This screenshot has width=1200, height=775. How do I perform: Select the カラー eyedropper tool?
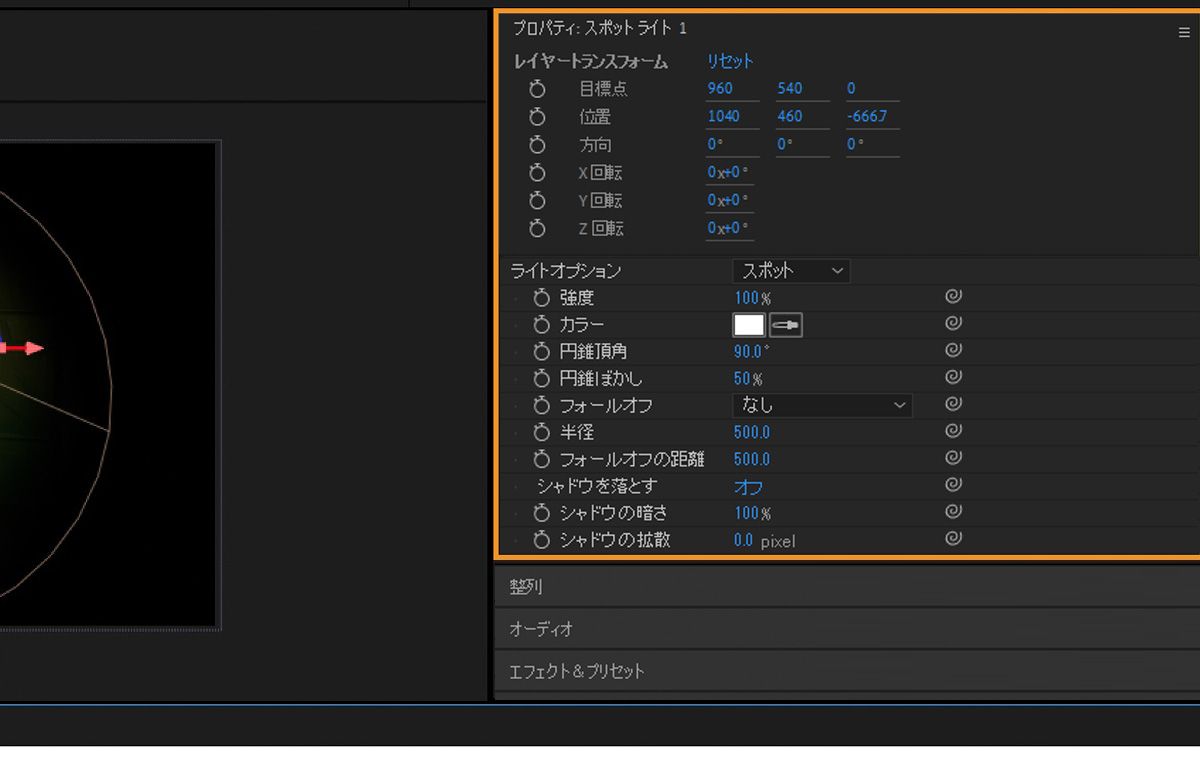point(786,324)
